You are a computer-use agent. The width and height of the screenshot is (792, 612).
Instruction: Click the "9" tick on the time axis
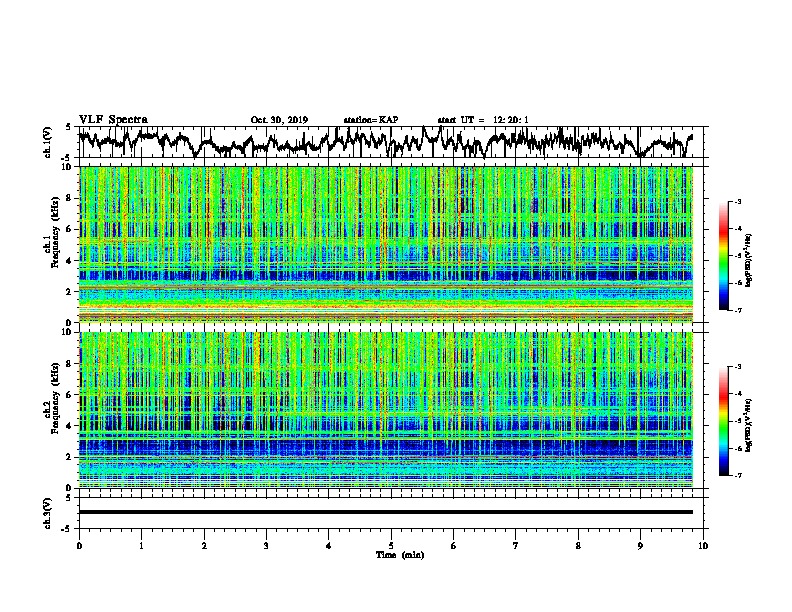pos(640,546)
